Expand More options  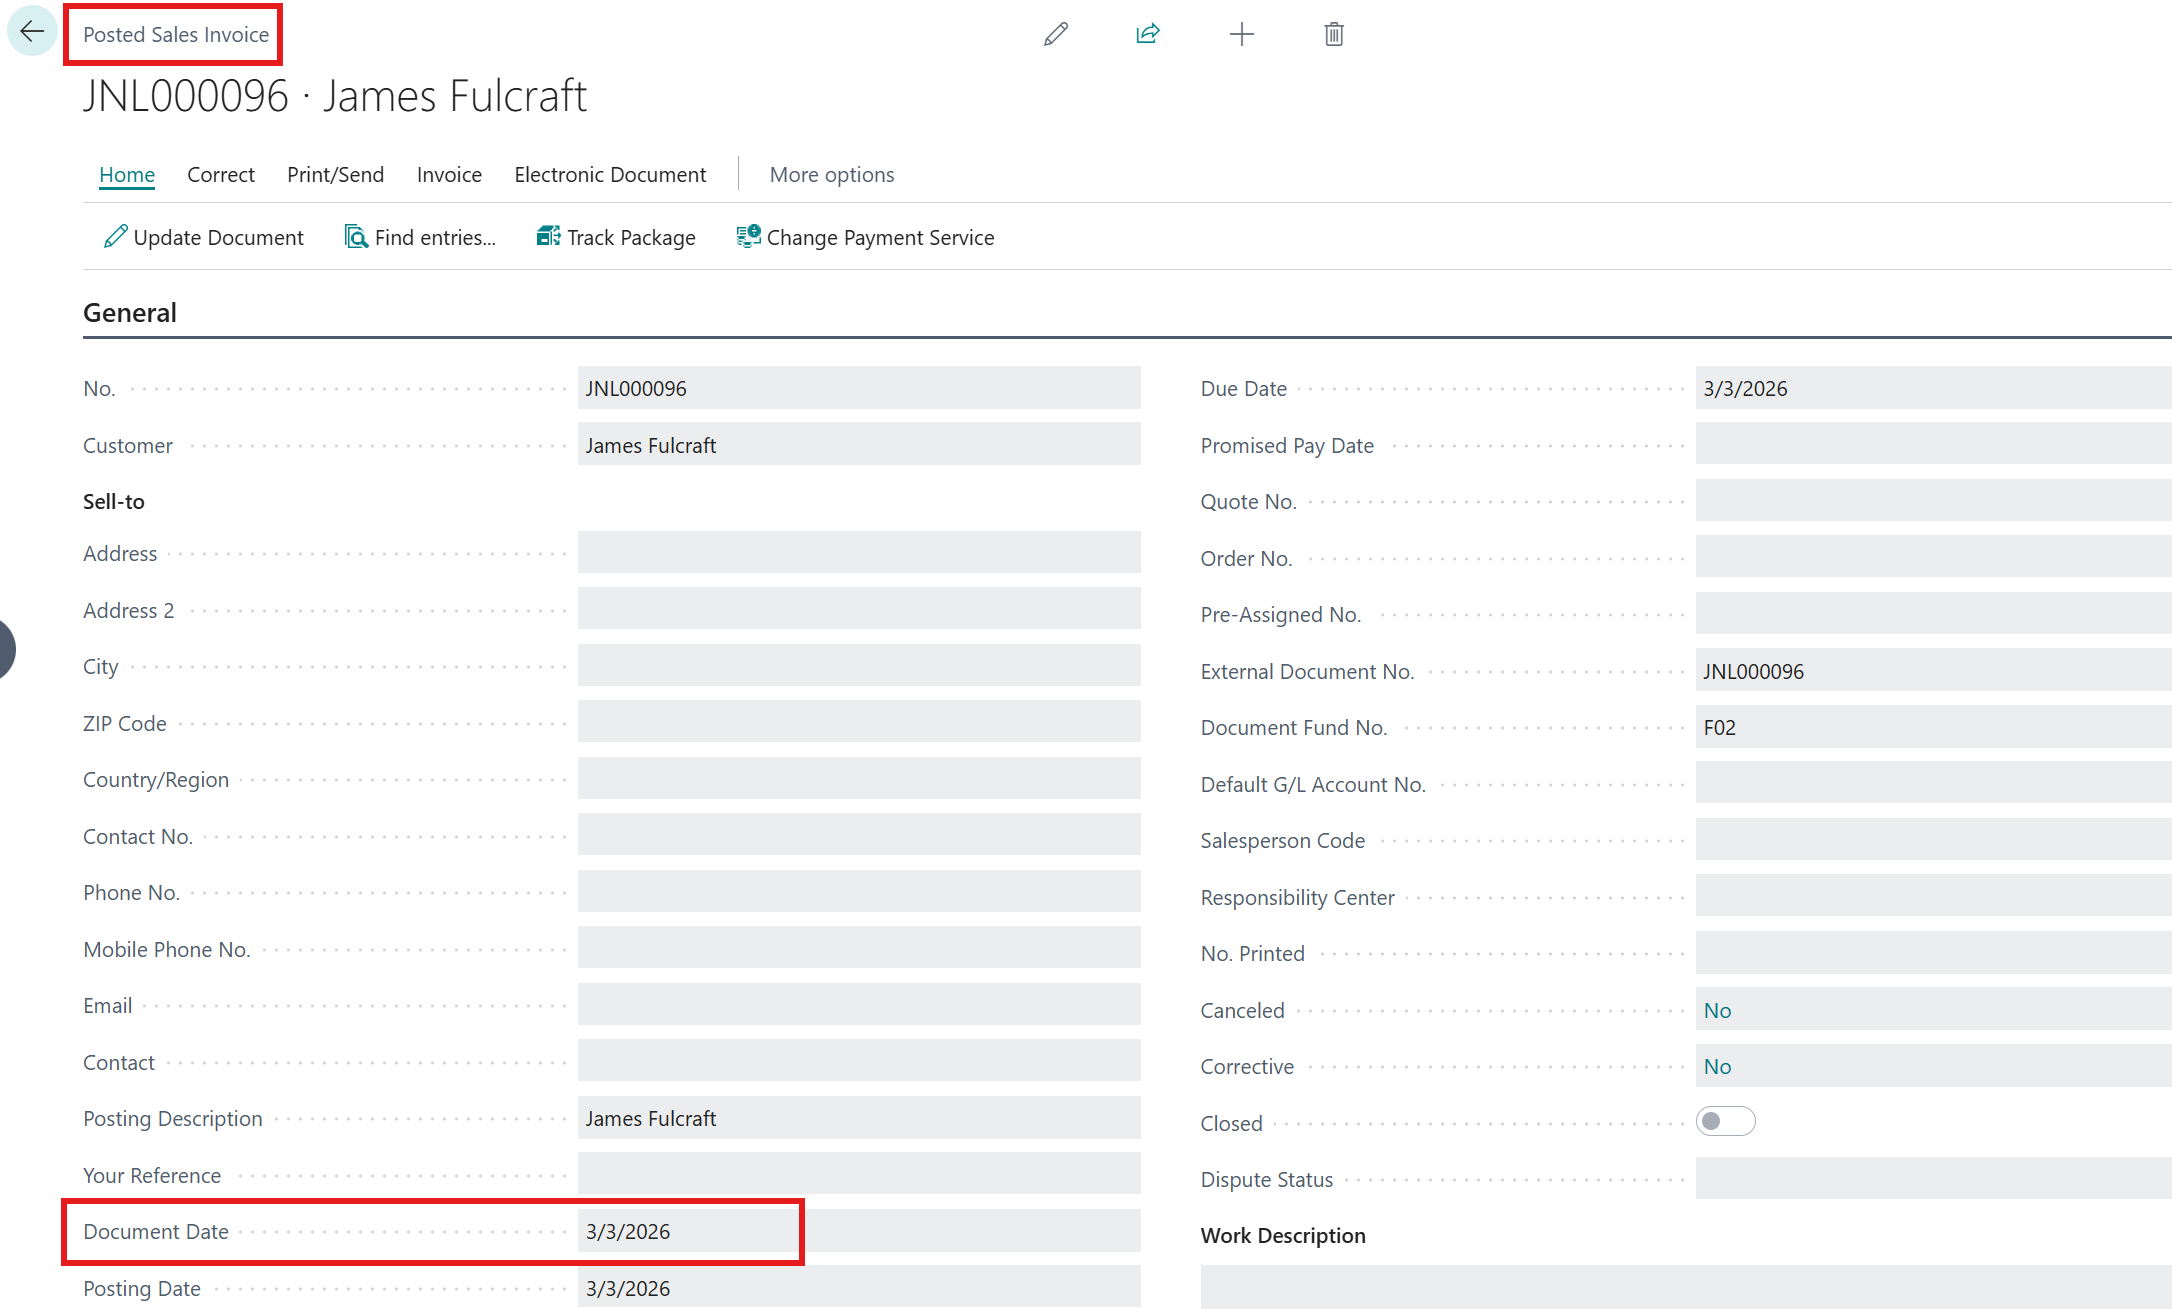(832, 175)
